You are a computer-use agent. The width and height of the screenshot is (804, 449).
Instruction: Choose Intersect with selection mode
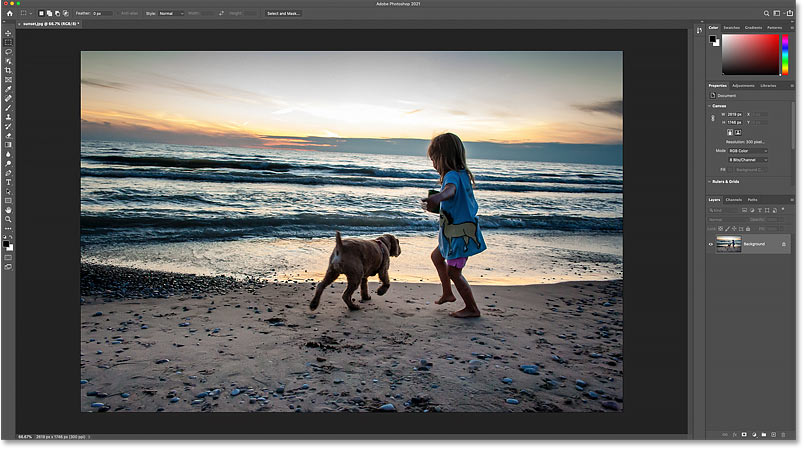click(x=66, y=13)
